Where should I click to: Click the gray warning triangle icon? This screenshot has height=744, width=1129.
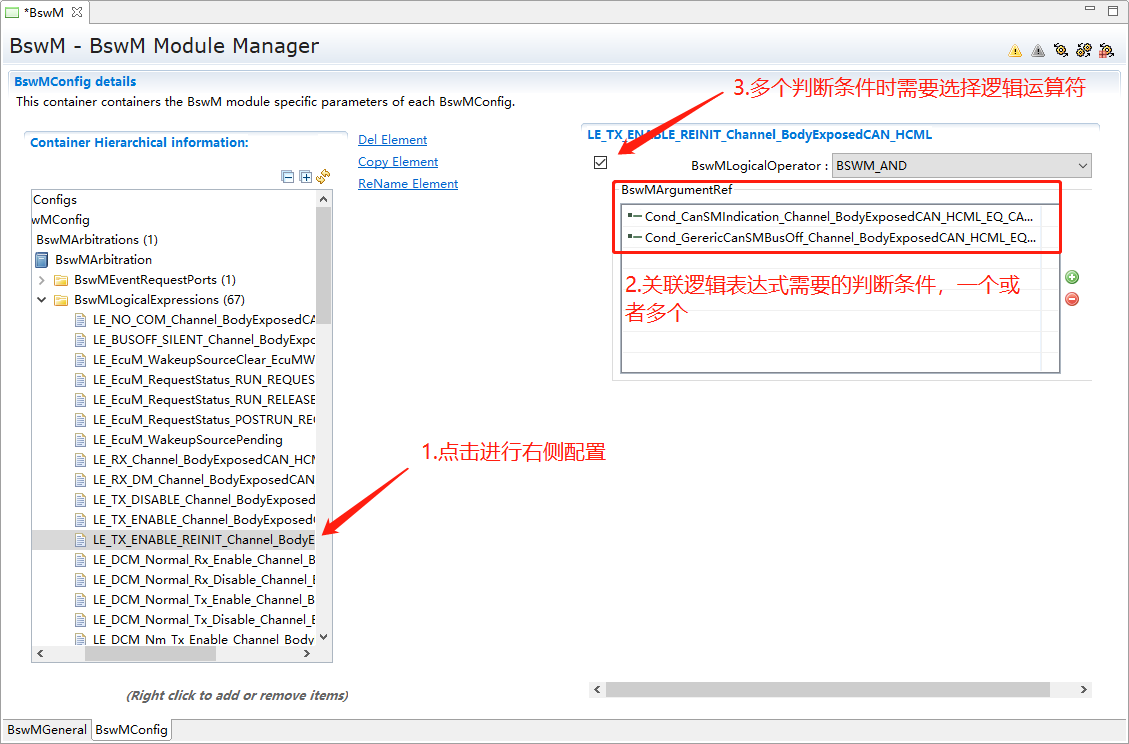tap(1038, 50)
